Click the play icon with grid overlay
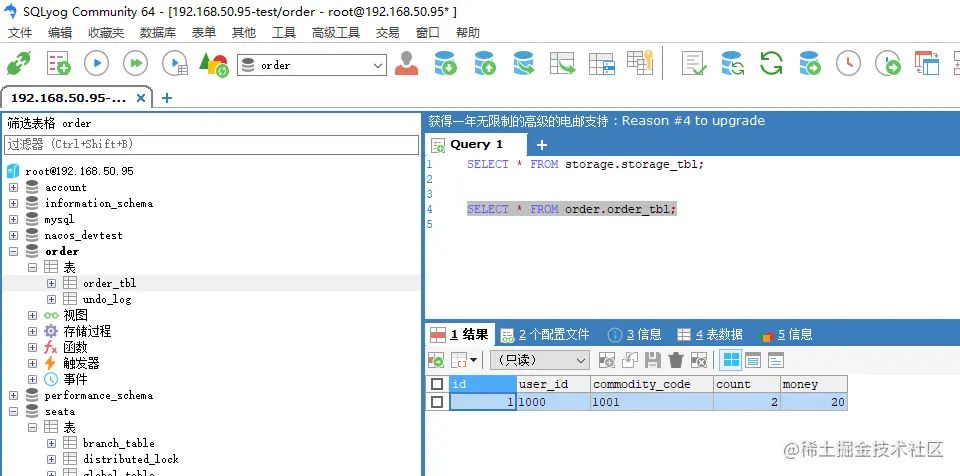 (x=174, y=64)
